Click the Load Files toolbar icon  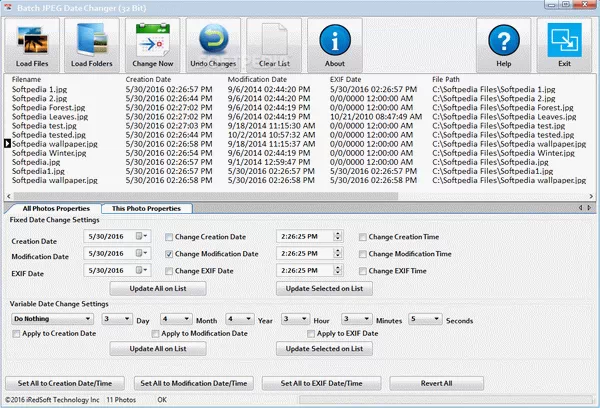coord(32,45)
